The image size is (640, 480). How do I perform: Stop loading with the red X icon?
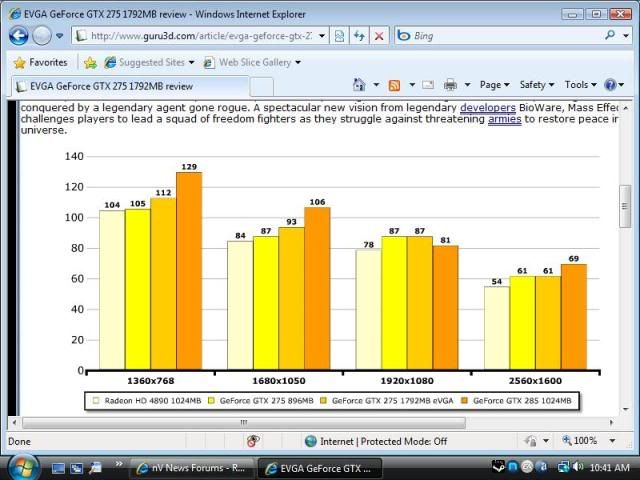coord(379,36)
